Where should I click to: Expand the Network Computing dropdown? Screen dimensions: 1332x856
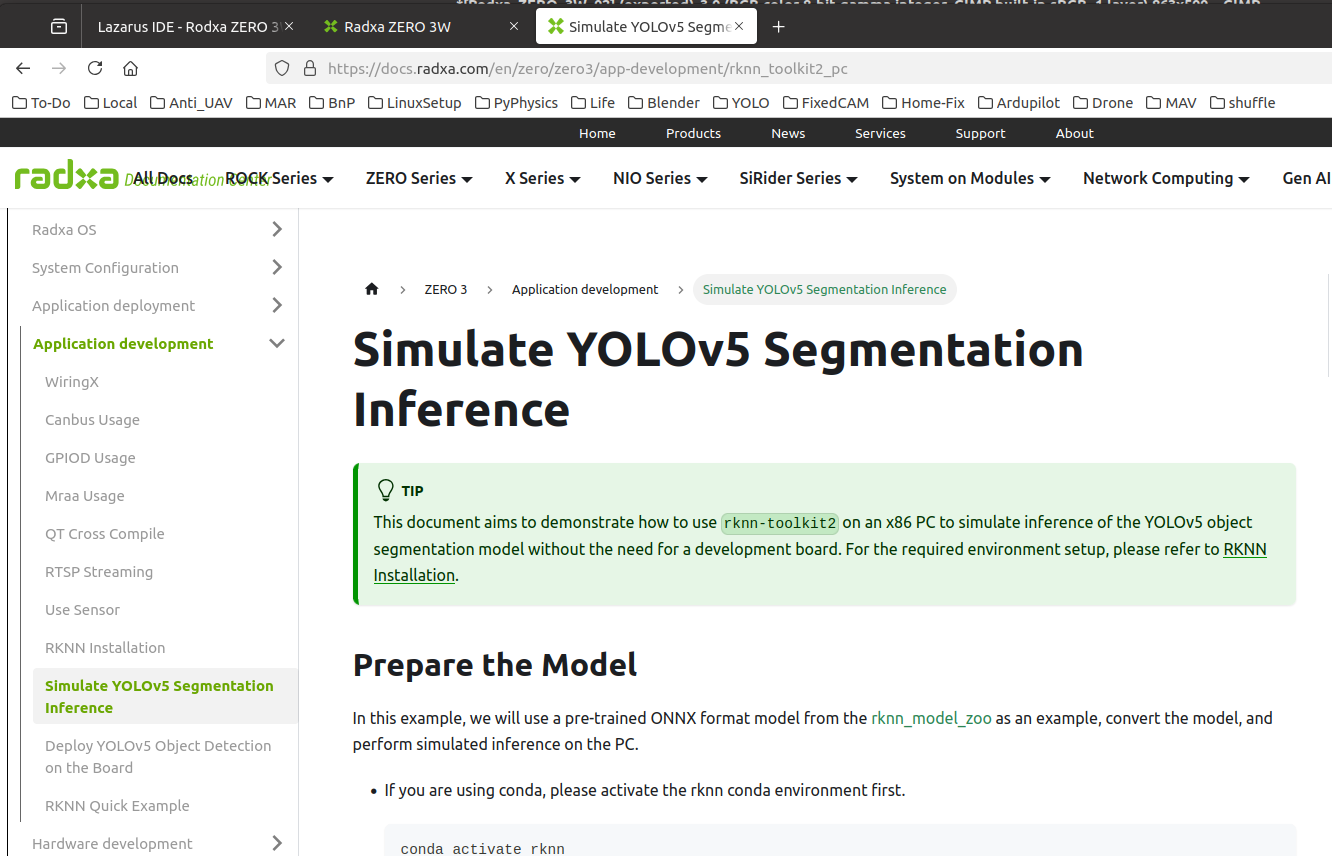tap(1166, 178)
